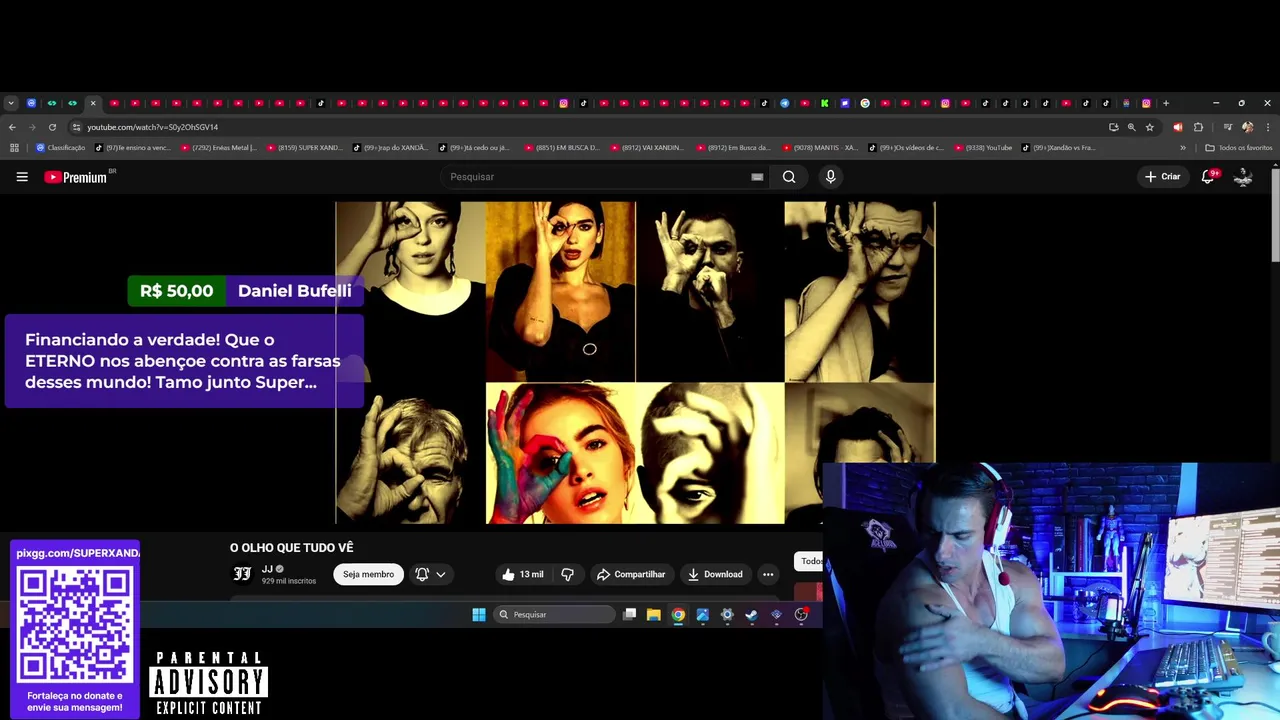Open YouTube notifications bell in header
This screenshot has width=1280, height=720.
click(1208, 177)
